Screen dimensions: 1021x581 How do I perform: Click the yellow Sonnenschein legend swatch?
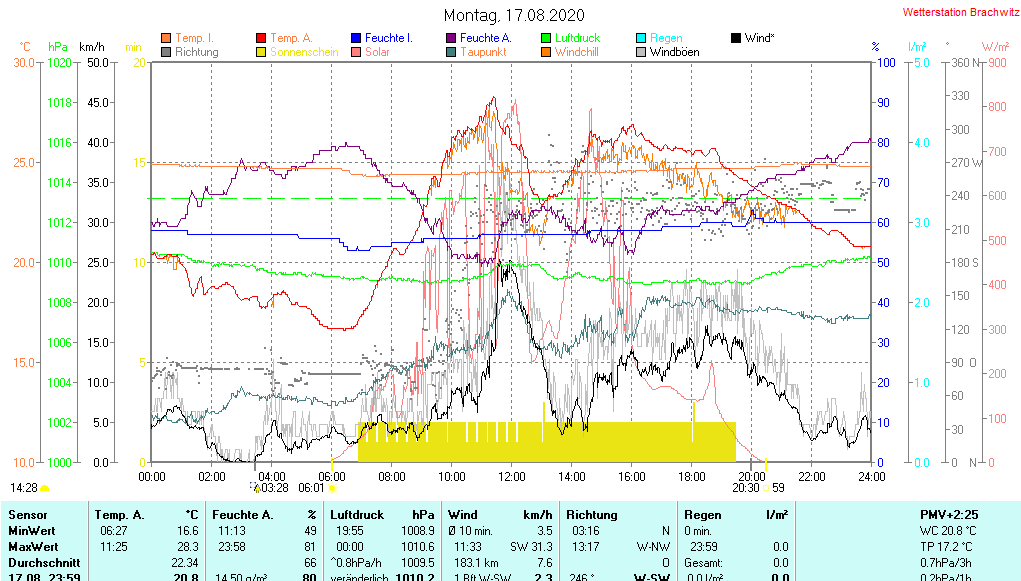(x=261, y=52)
